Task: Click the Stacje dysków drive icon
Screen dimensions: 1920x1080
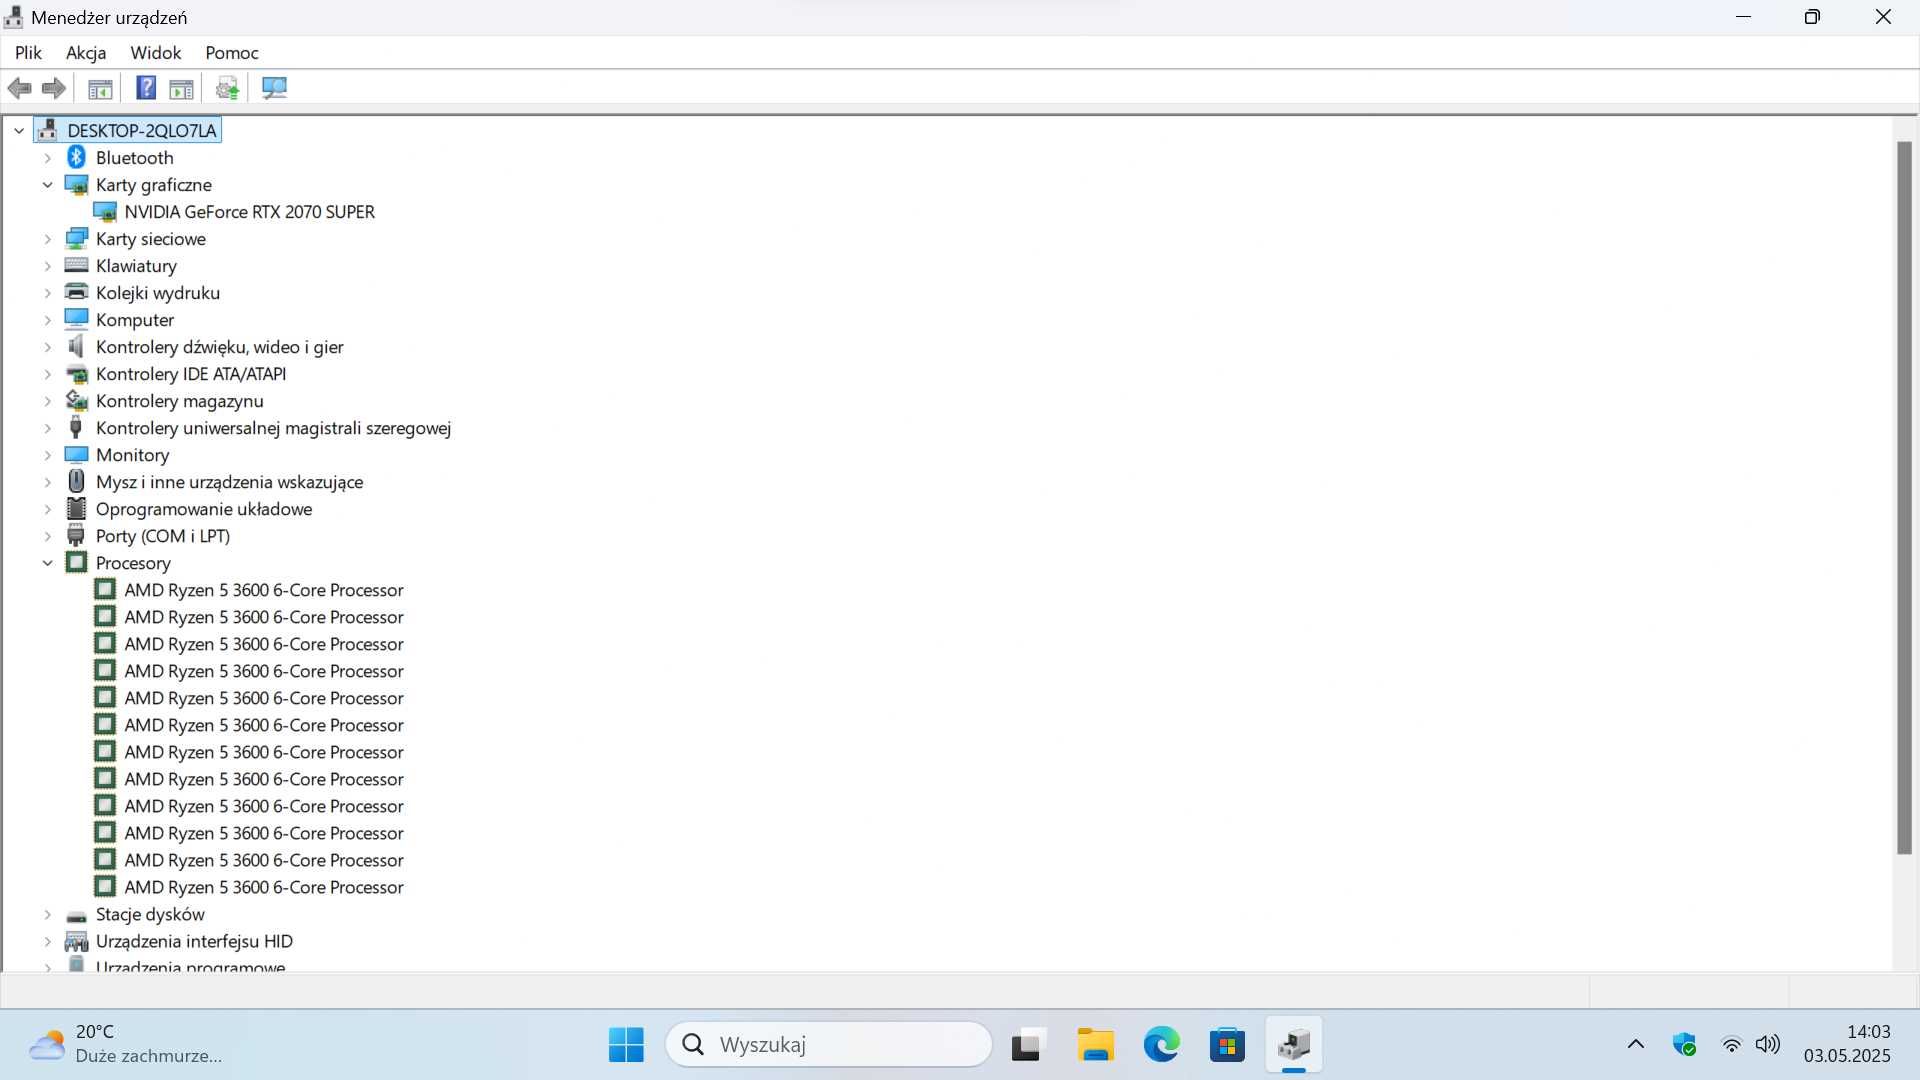Action: pyautogui.click(x=77, y=915)
